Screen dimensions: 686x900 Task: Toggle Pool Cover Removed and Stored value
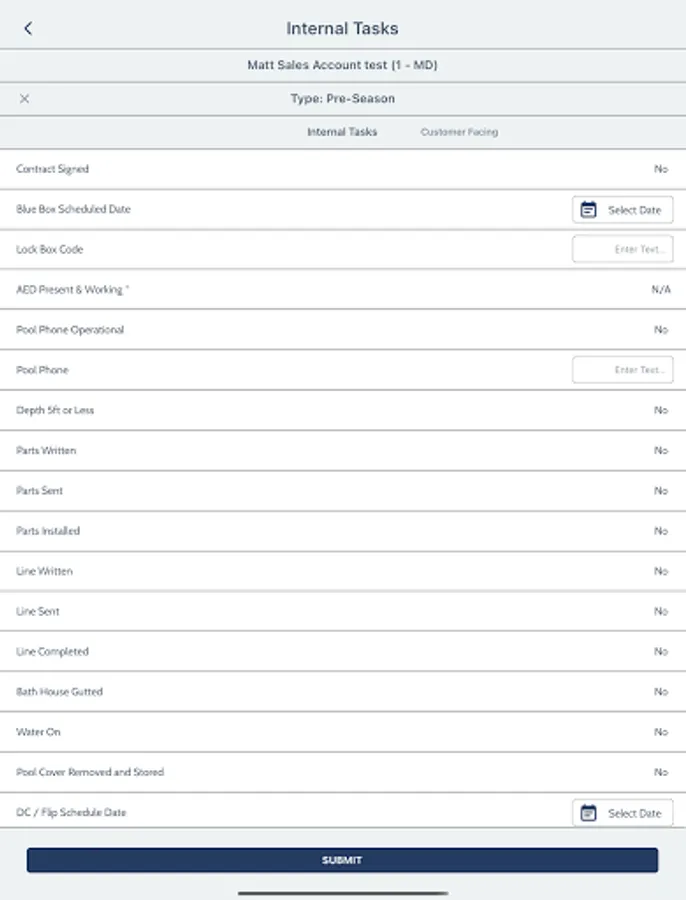[660, 772]
